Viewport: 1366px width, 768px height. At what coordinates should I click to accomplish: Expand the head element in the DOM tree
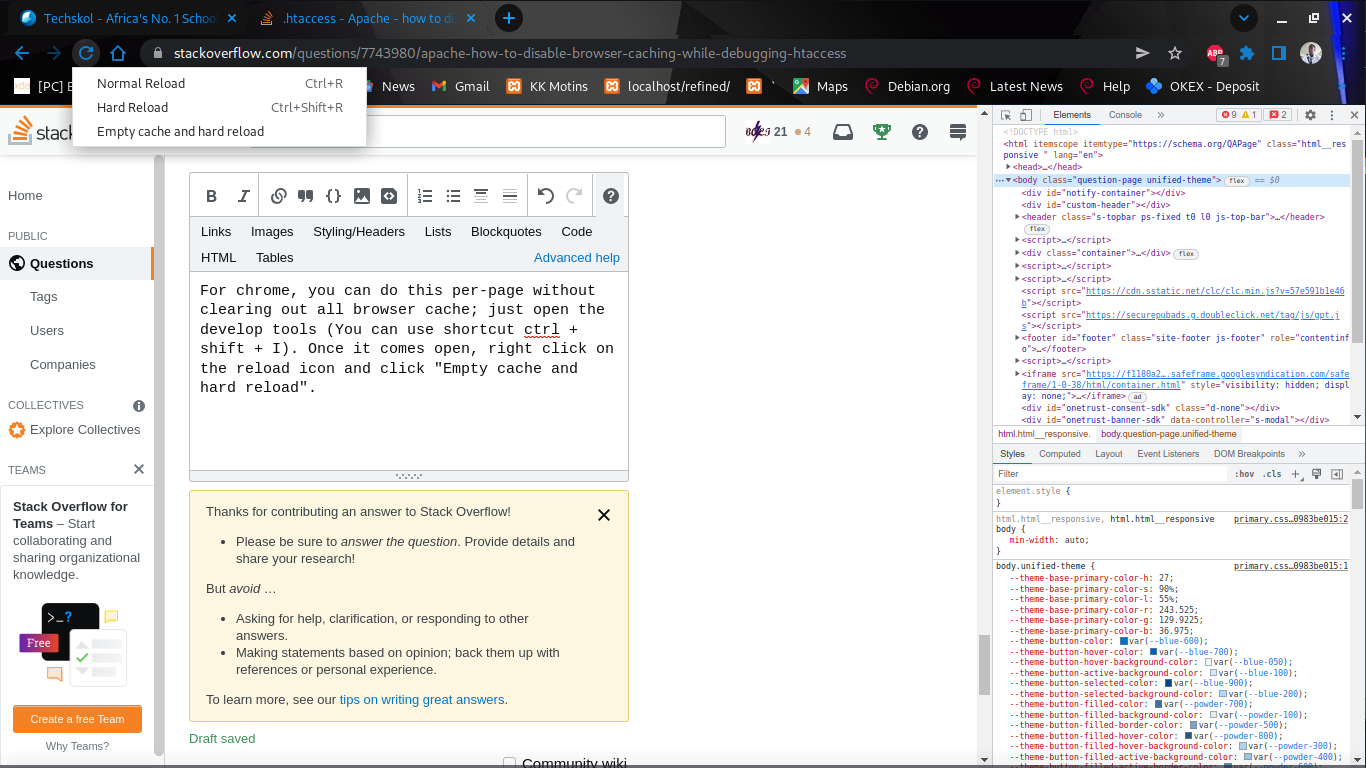(1009, 167)
